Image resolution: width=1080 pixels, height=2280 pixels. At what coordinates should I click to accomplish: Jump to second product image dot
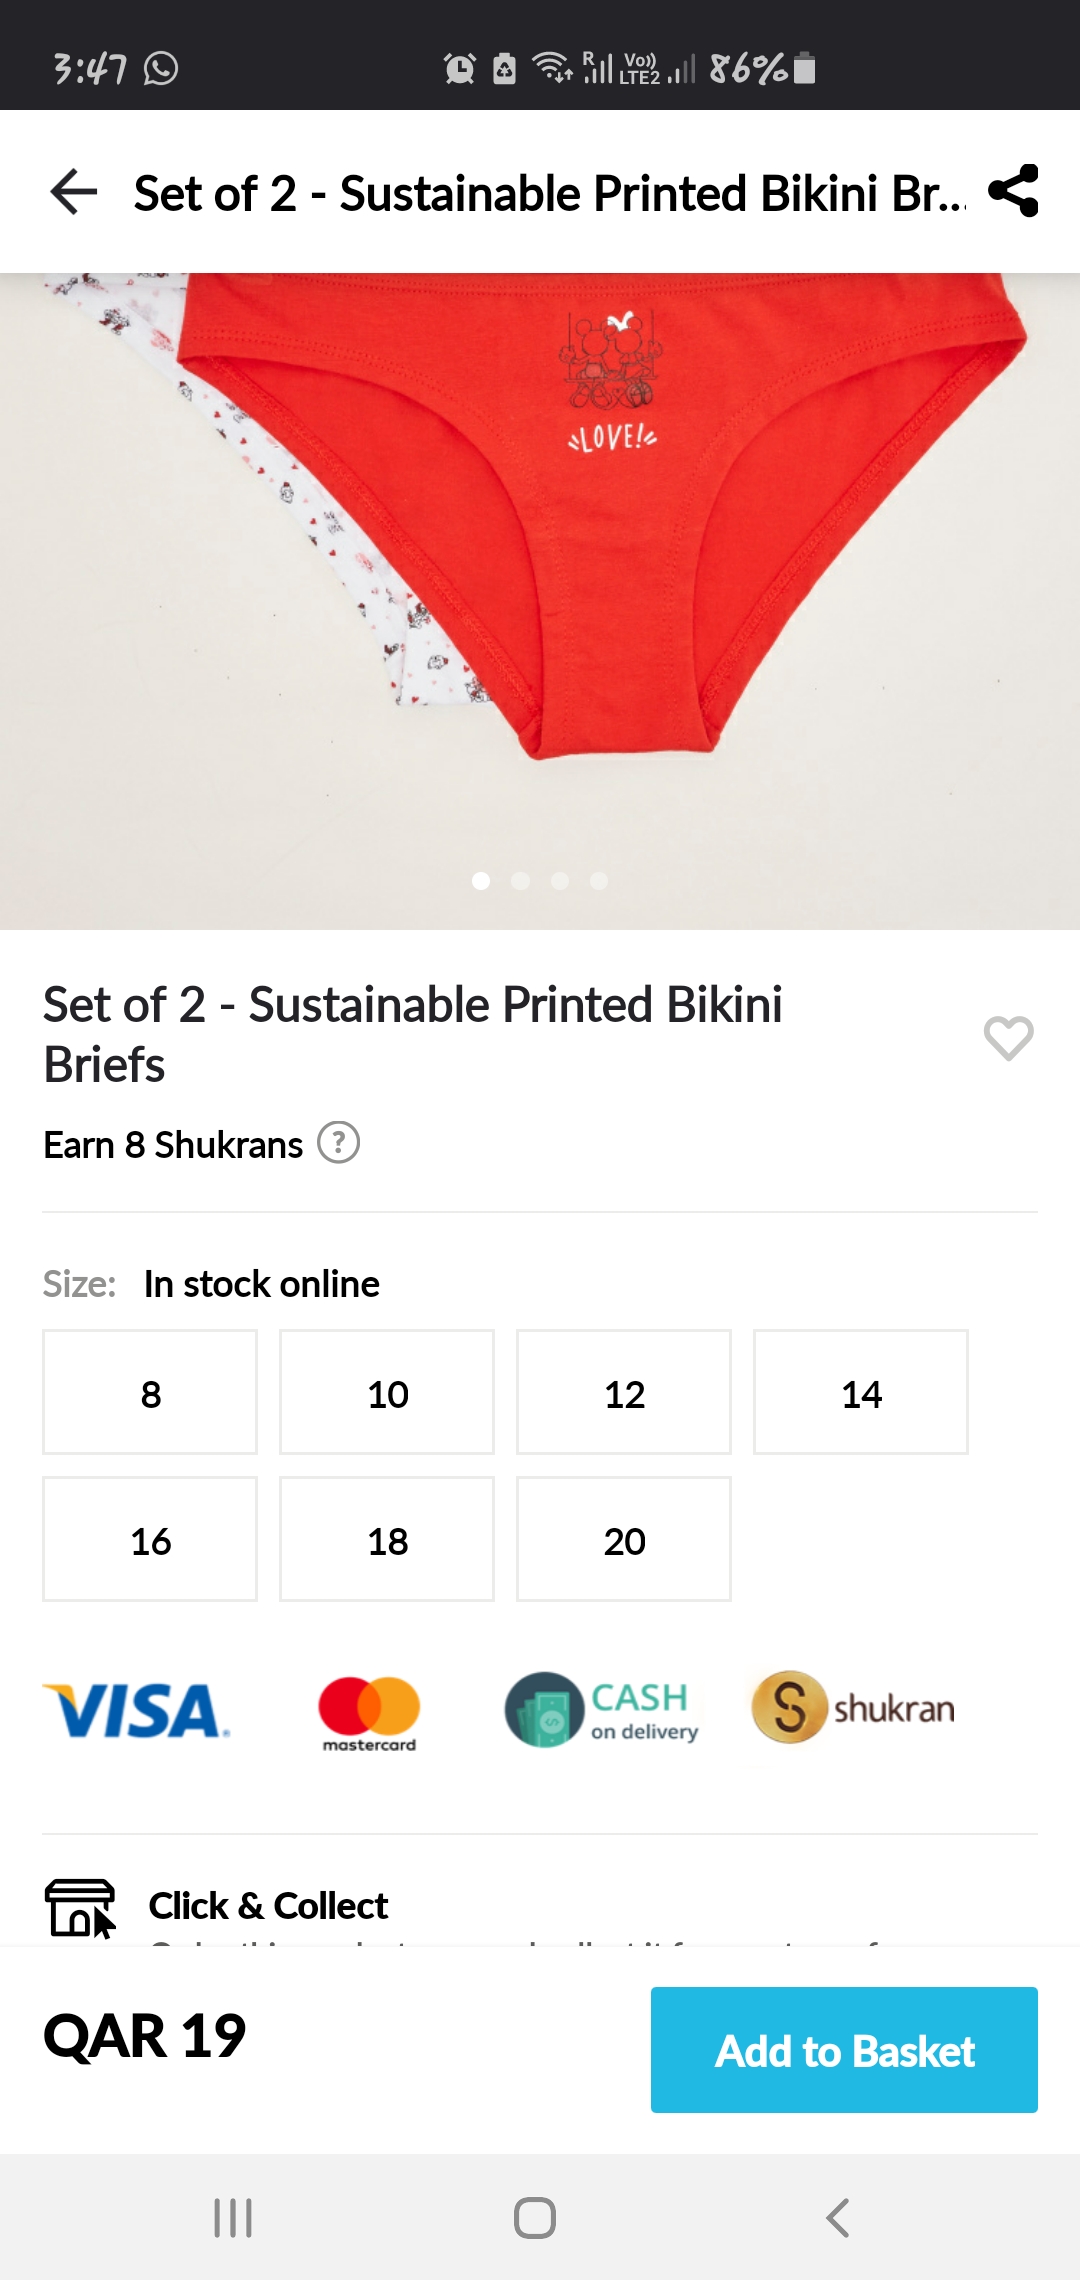520,881
